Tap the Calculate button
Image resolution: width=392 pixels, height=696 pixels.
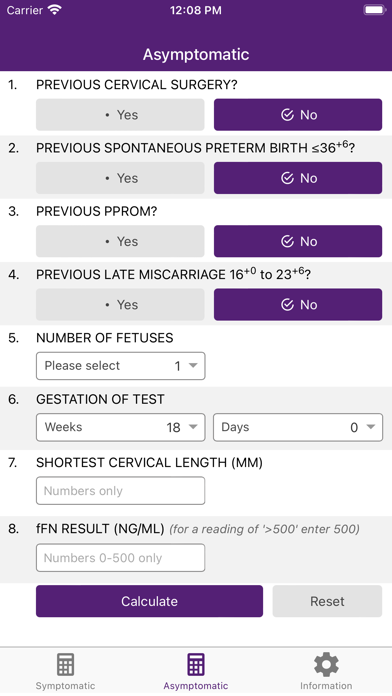tap(149, 601)
